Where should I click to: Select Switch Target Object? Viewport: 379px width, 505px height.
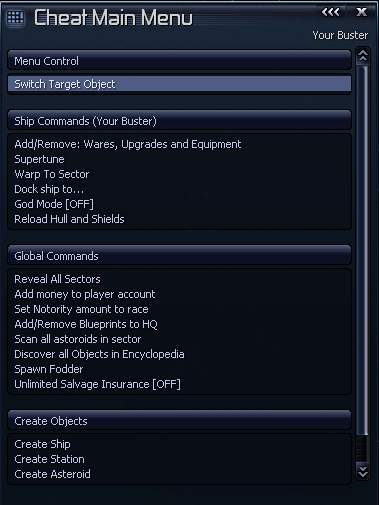tap(179, 84)
